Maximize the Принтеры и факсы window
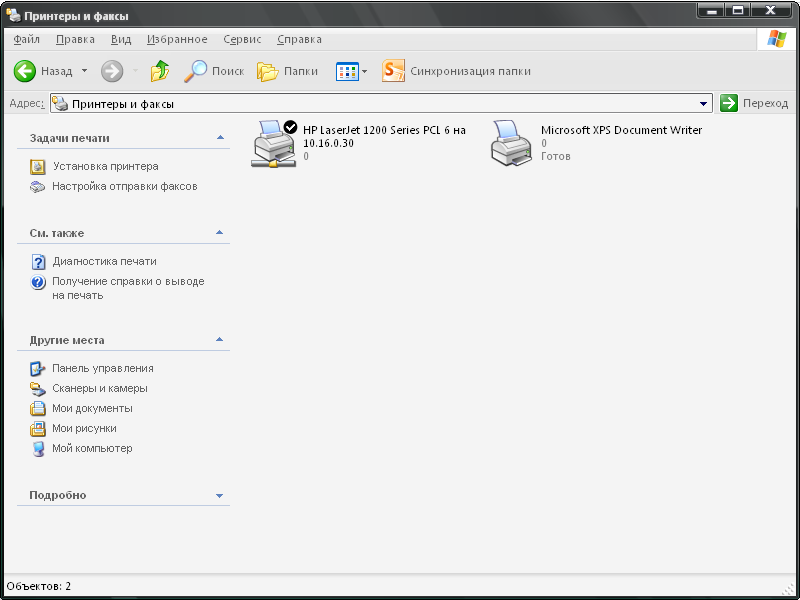Image resolution: width=800 pixels, height=600 pixels. tap(738, 11)
